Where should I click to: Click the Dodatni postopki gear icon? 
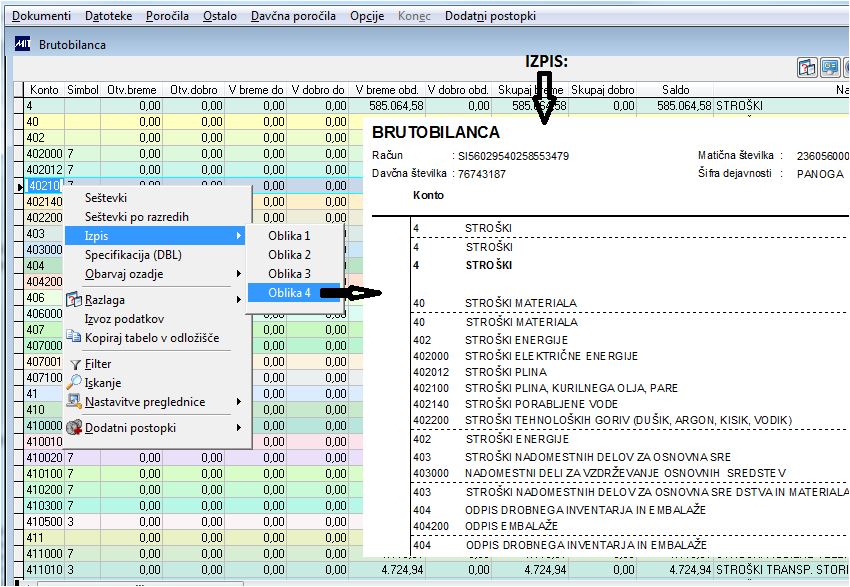pos(74,428)
